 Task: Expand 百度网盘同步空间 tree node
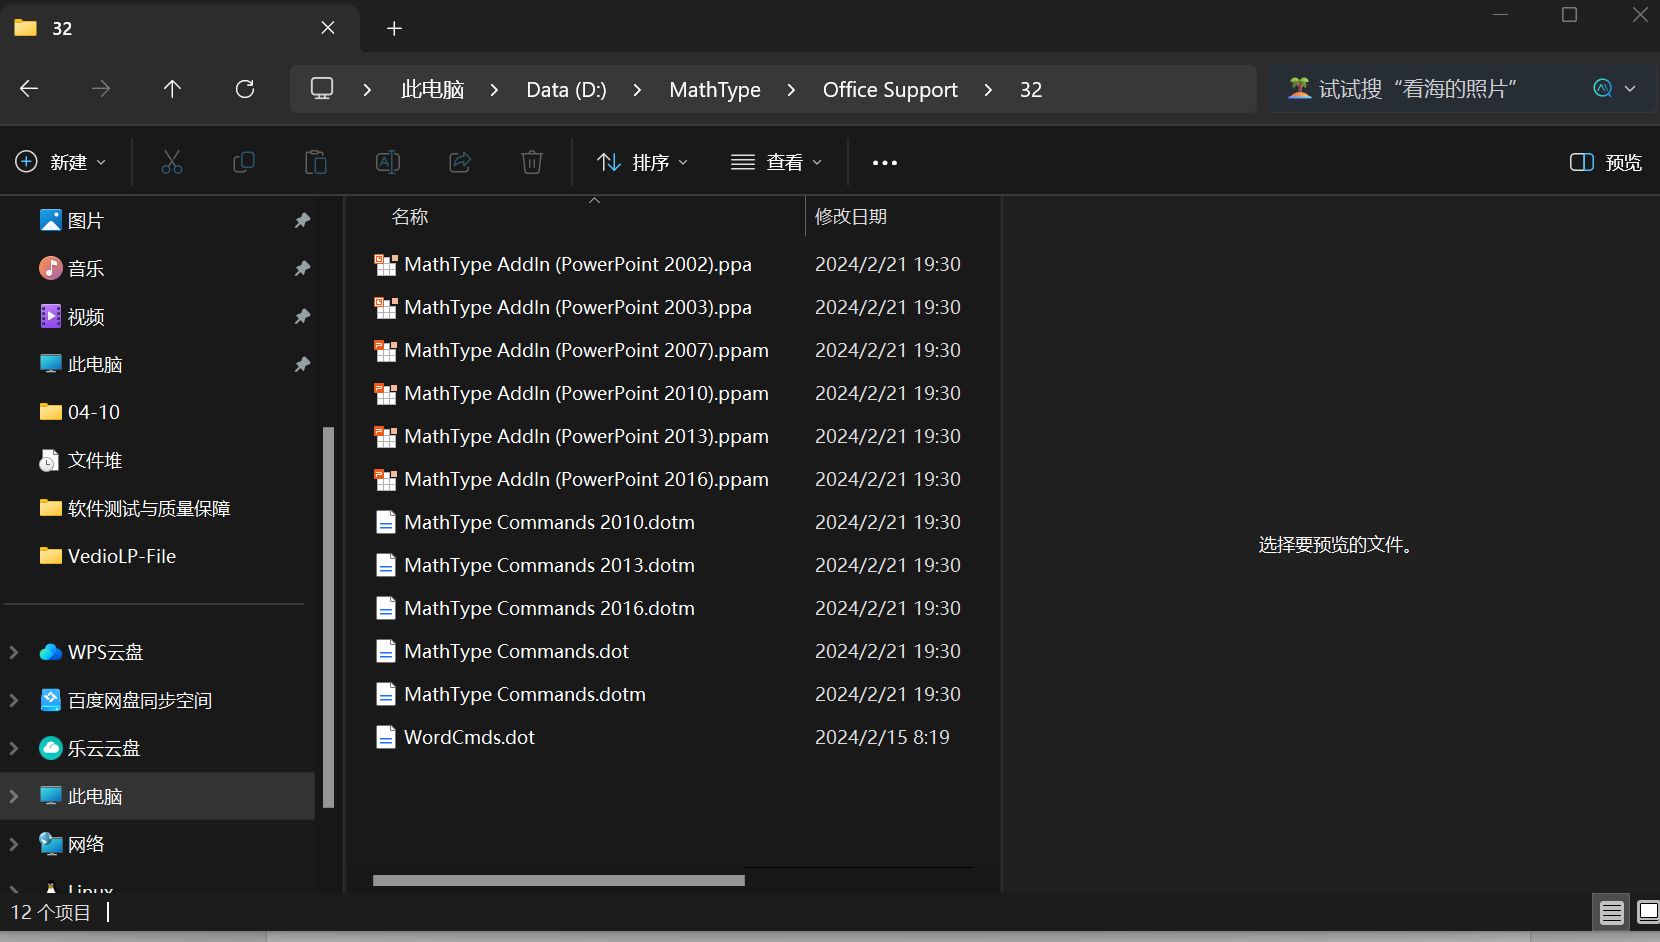pyautogui.click(x=14, y=700)
